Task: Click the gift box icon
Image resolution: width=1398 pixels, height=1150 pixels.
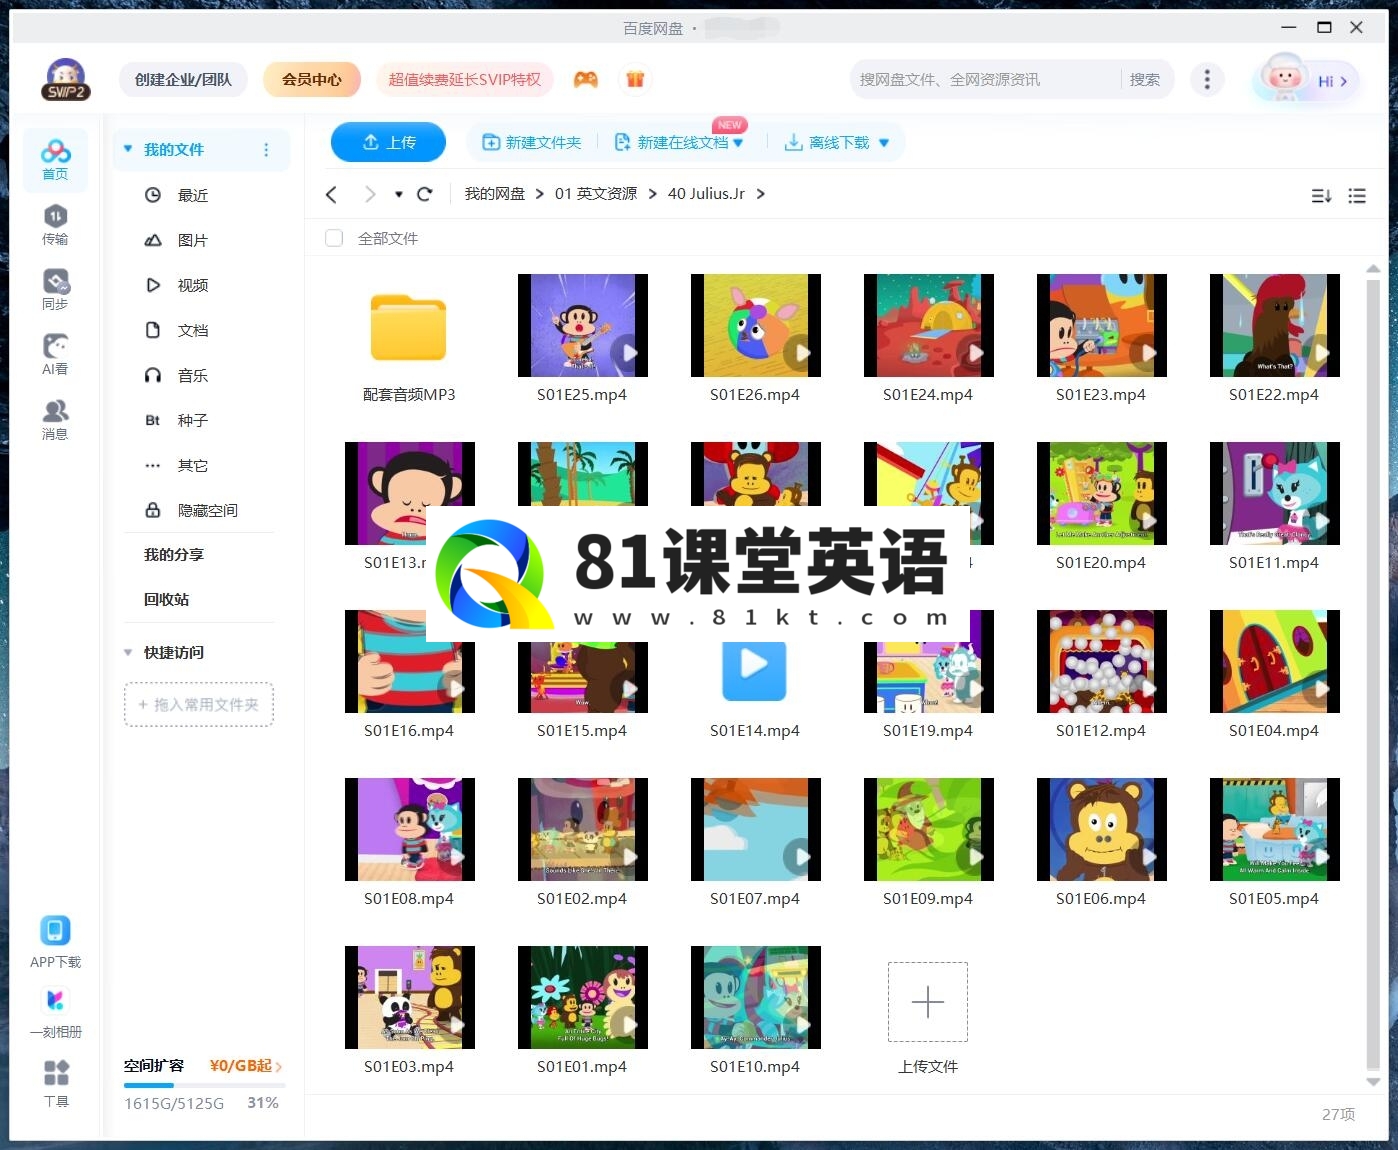Action: click(x=635, y=79)
